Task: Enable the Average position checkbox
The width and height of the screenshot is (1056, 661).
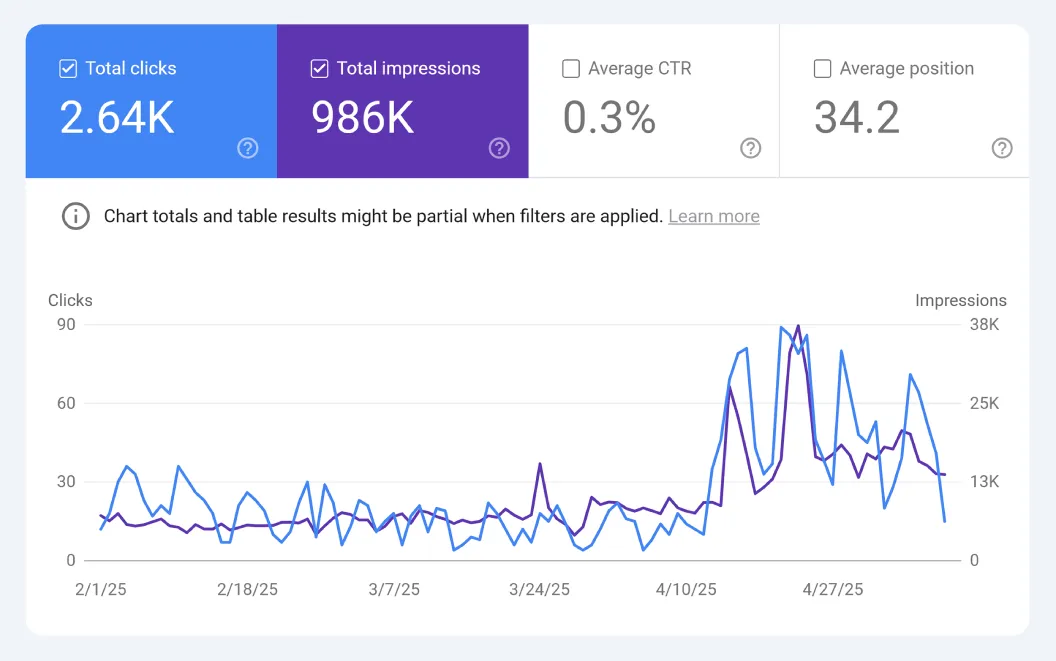Action: 823,68
